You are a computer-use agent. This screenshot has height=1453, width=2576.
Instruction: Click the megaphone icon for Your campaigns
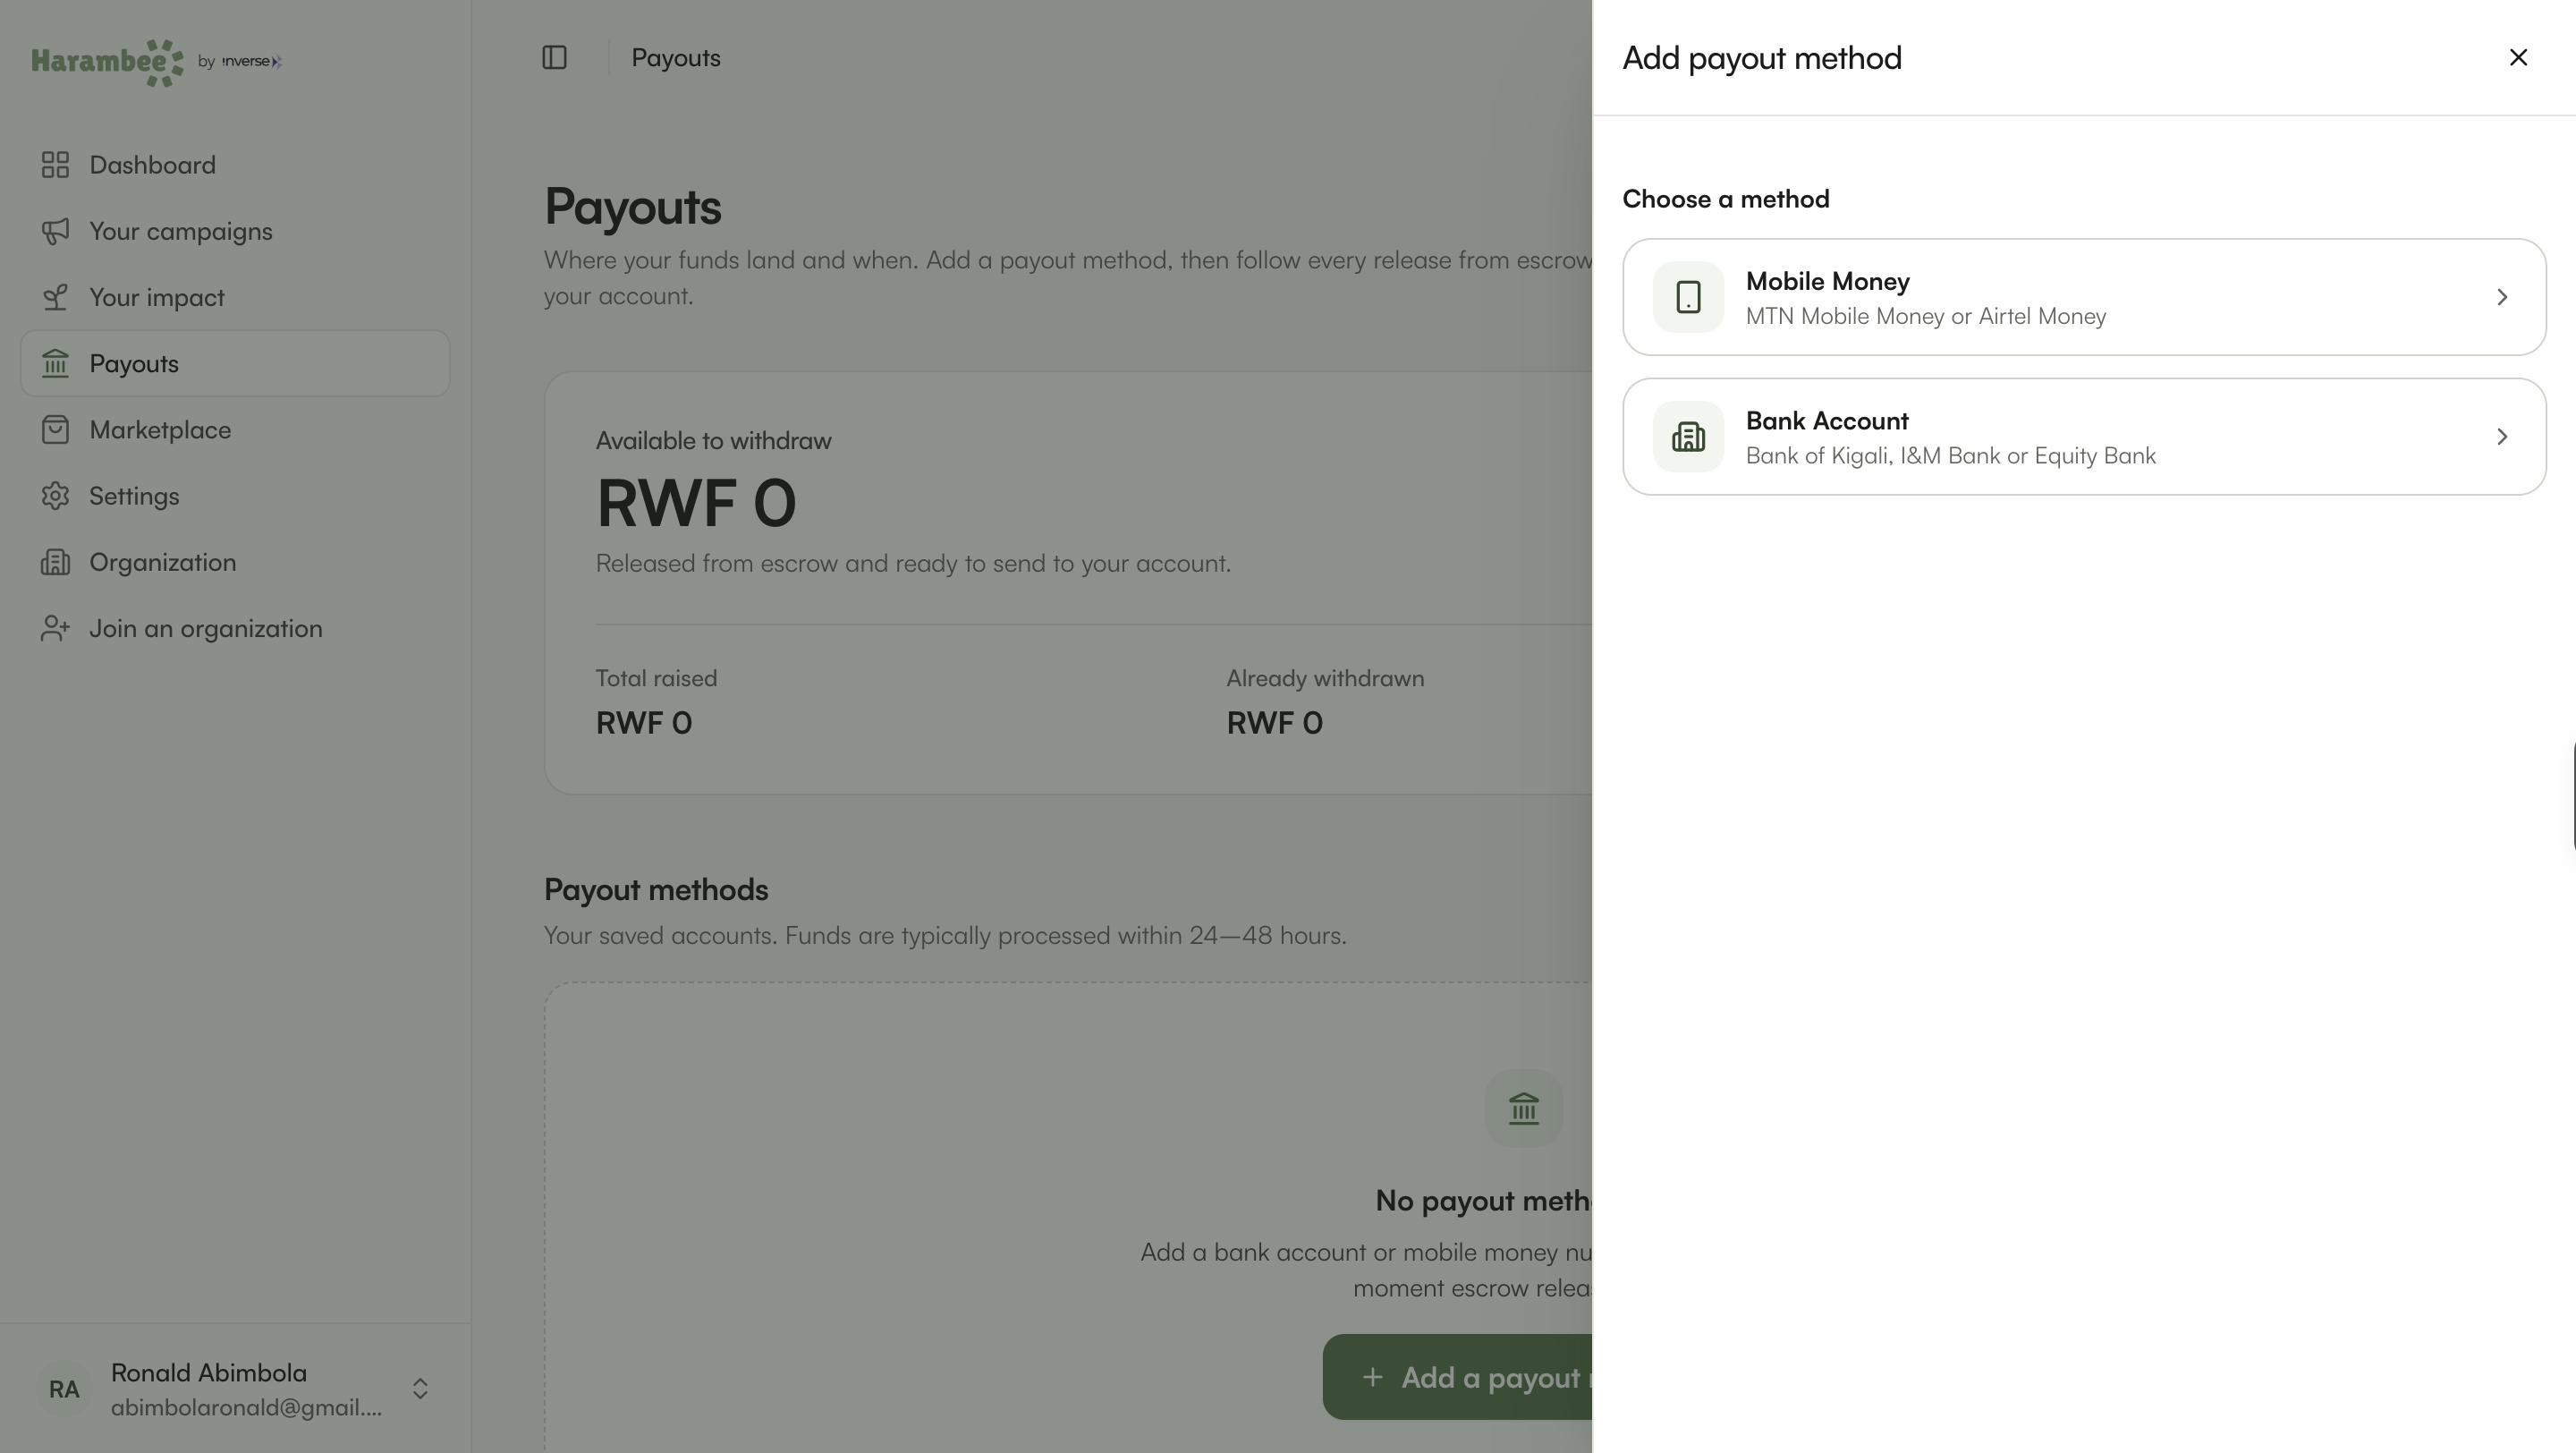coord(55,231)
